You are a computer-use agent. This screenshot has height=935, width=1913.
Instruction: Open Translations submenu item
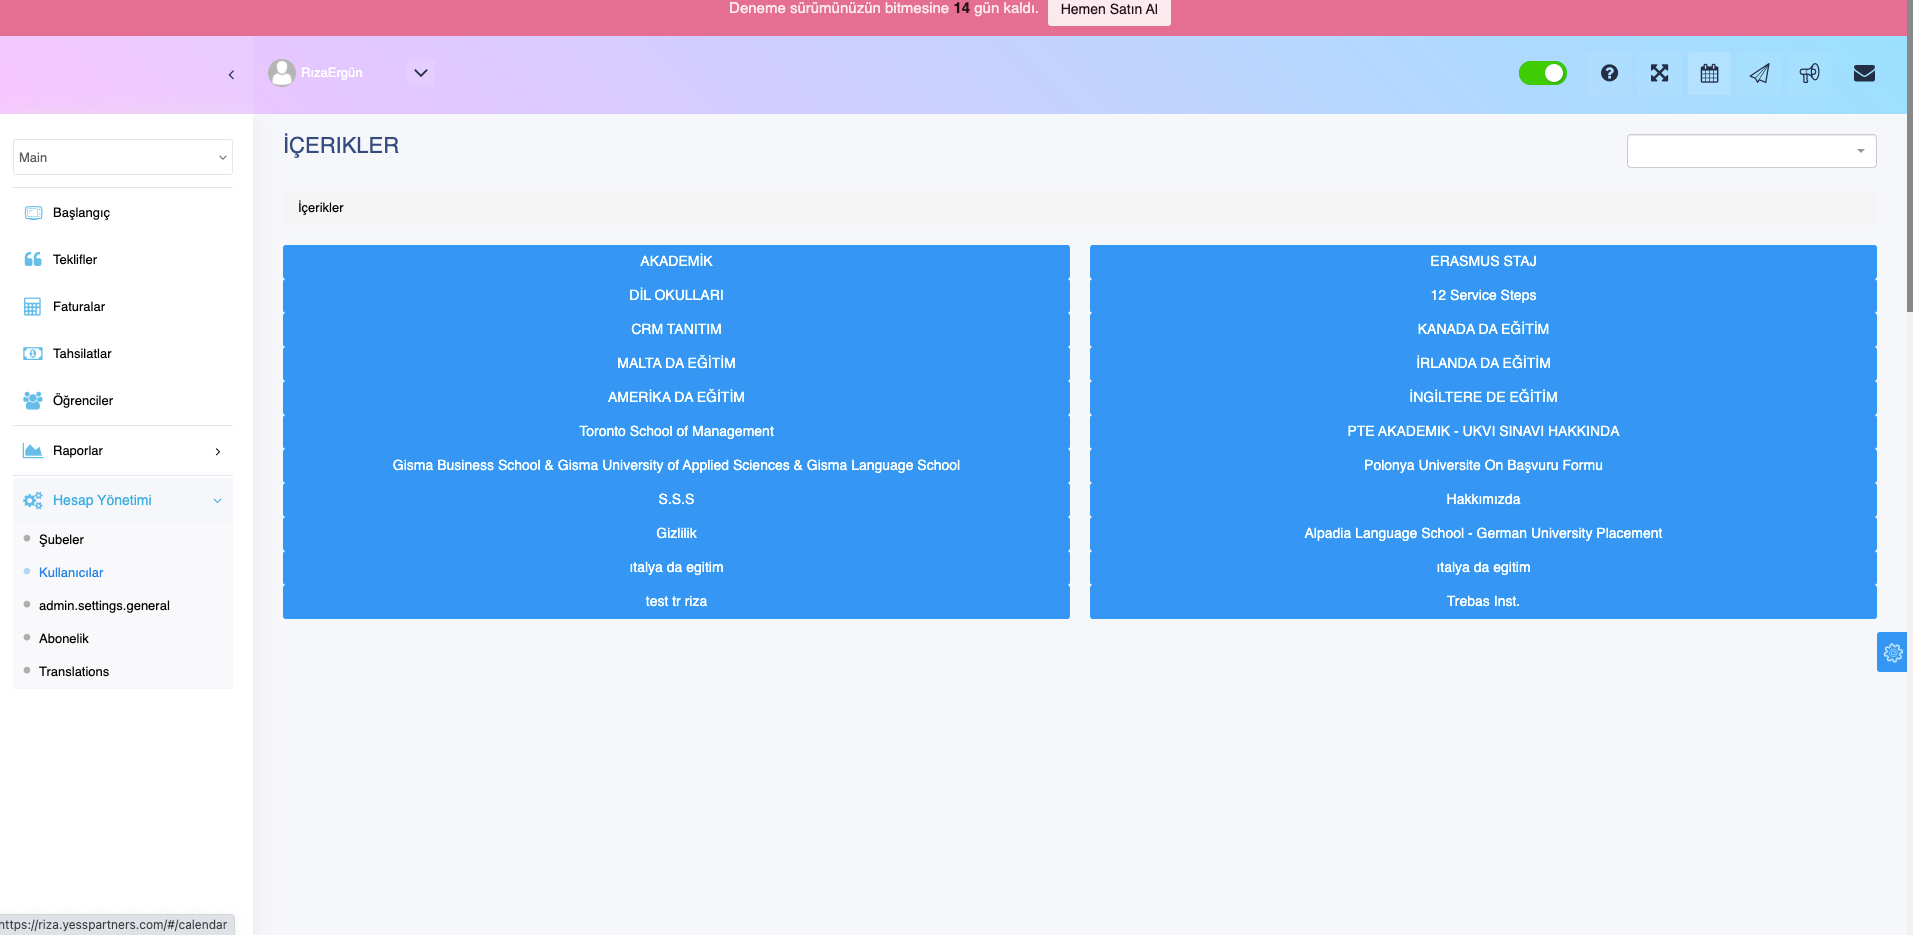point(74,672)
